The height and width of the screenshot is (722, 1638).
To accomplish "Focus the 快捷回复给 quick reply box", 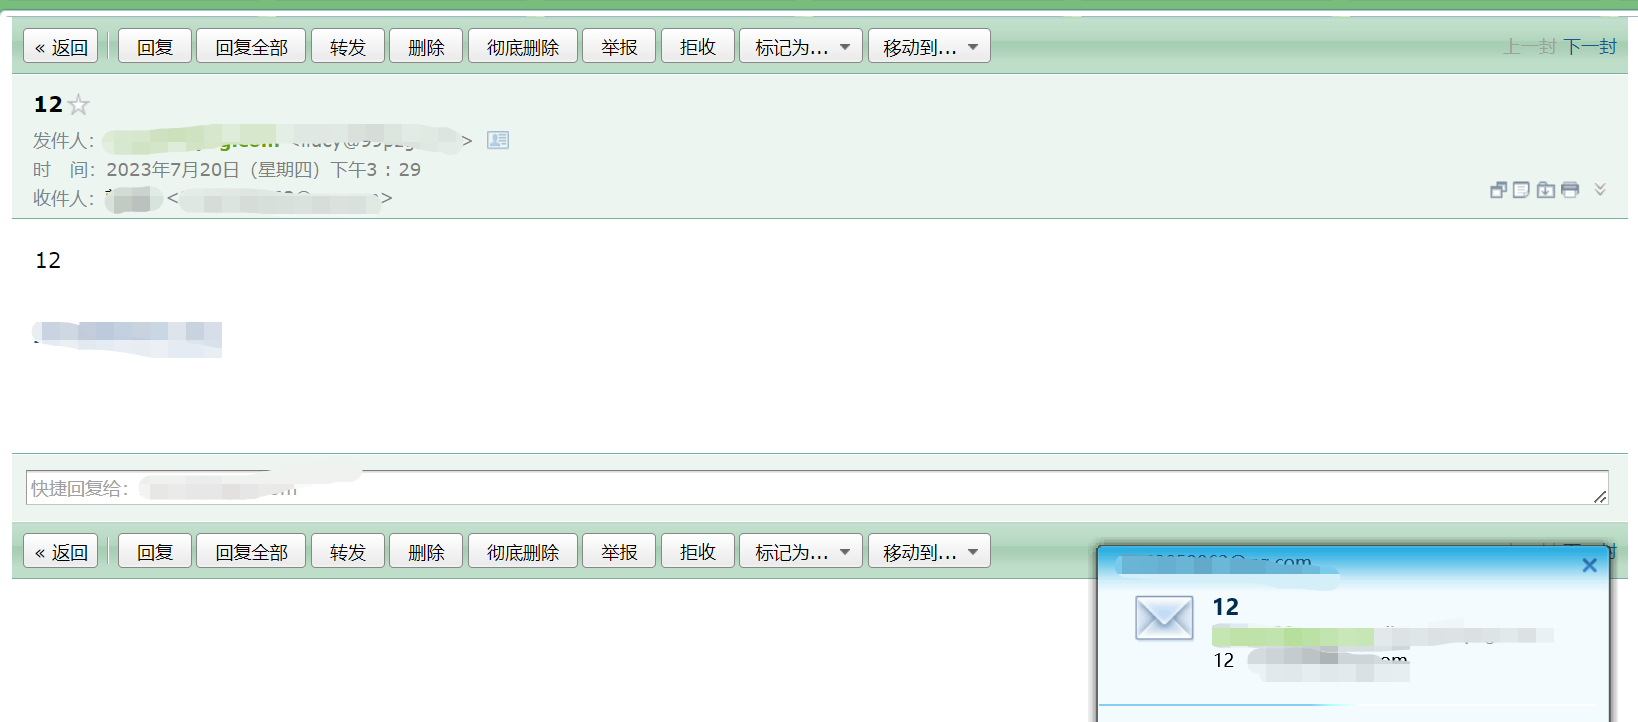I will pos(817,488).
